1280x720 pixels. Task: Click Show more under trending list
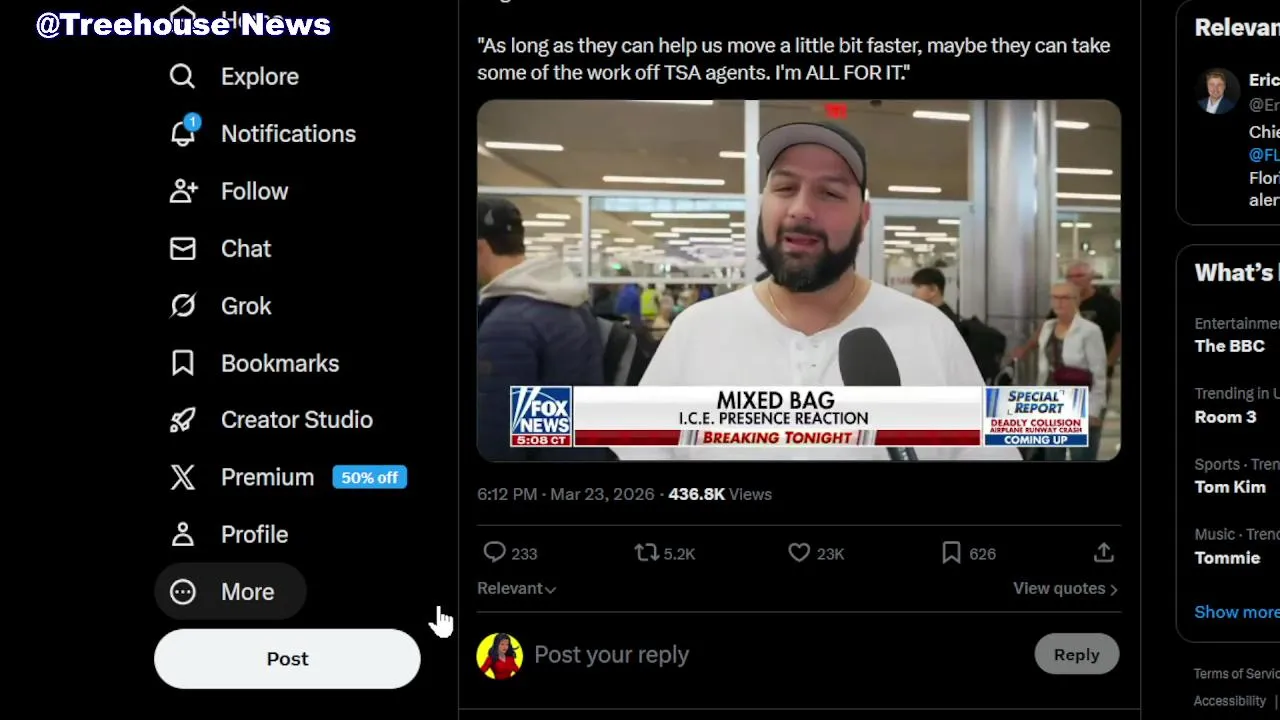point(1236,612)
